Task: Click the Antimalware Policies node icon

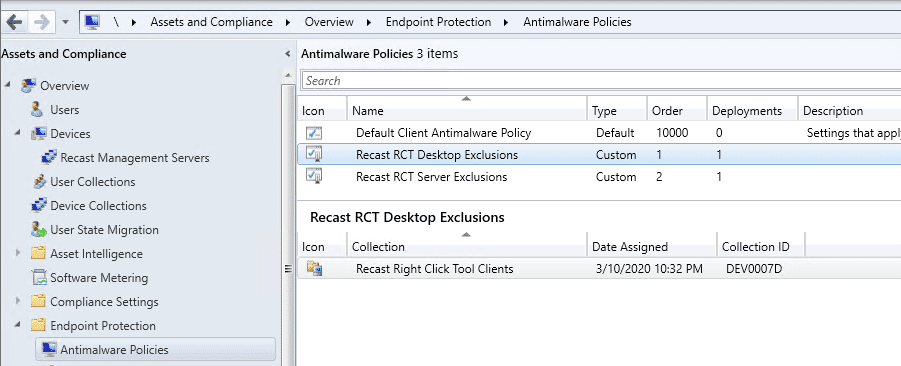Action: [x=49, y=349]
